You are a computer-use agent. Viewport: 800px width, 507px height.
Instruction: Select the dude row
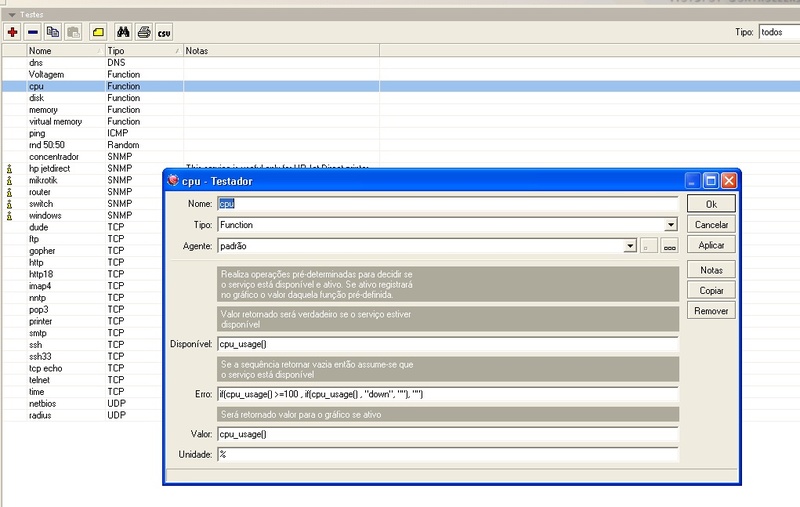coord(82,227)
